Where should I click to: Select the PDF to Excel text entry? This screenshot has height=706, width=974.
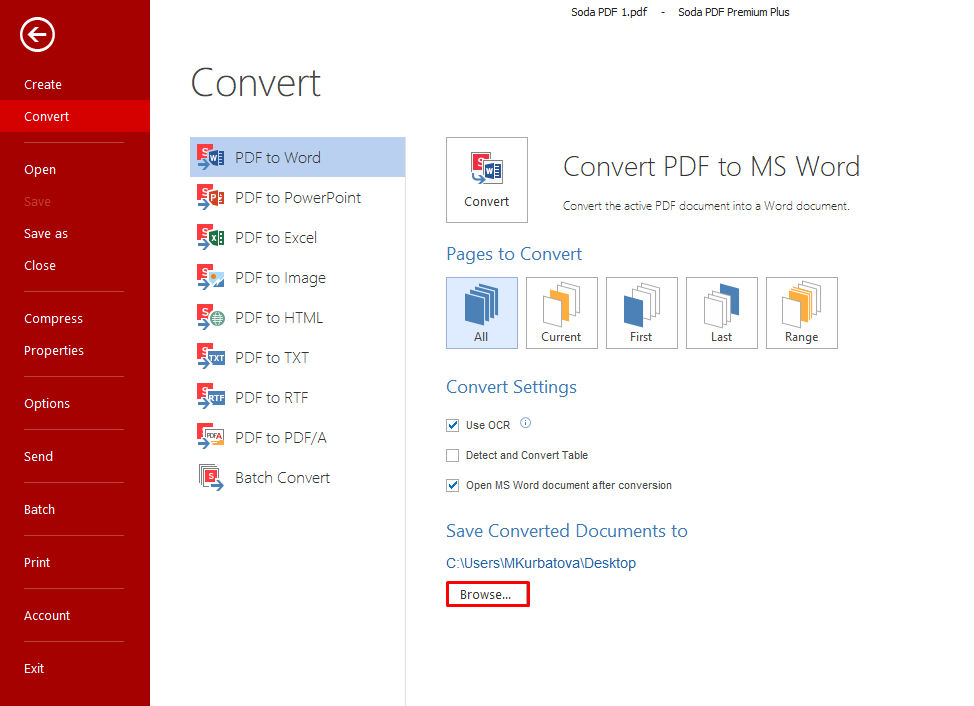point(276,238)
